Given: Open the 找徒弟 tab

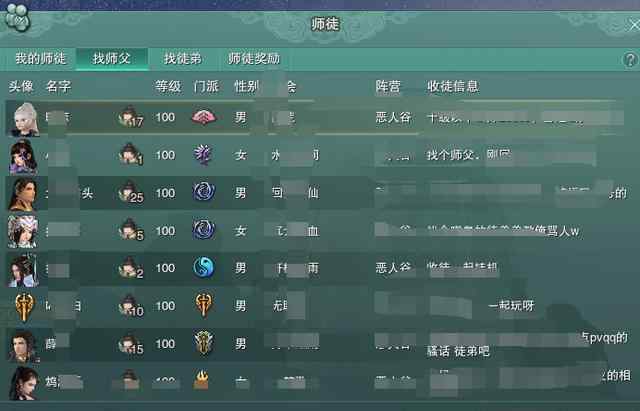Looking at the screenshot, I should (x=182, y=59).
